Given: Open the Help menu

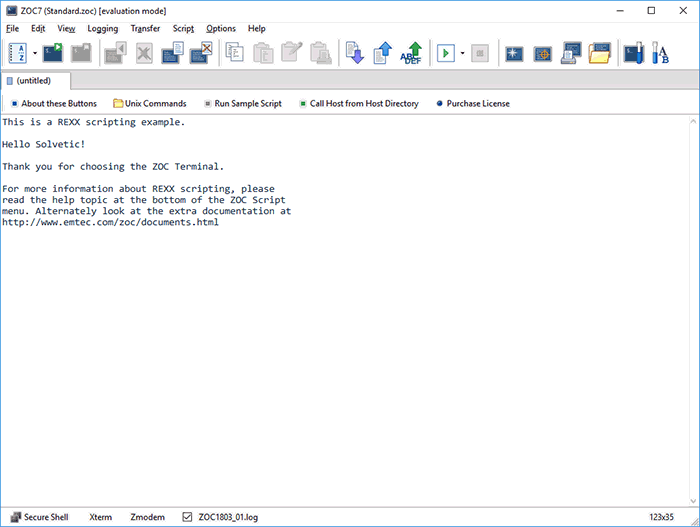Looking at the screenshot, I should (256, 29).
